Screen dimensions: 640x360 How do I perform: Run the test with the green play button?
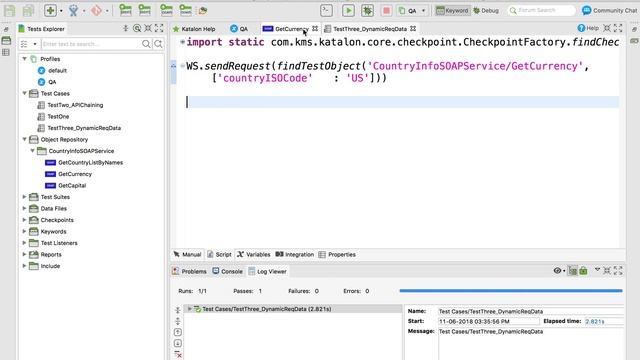tap(348, 11)
